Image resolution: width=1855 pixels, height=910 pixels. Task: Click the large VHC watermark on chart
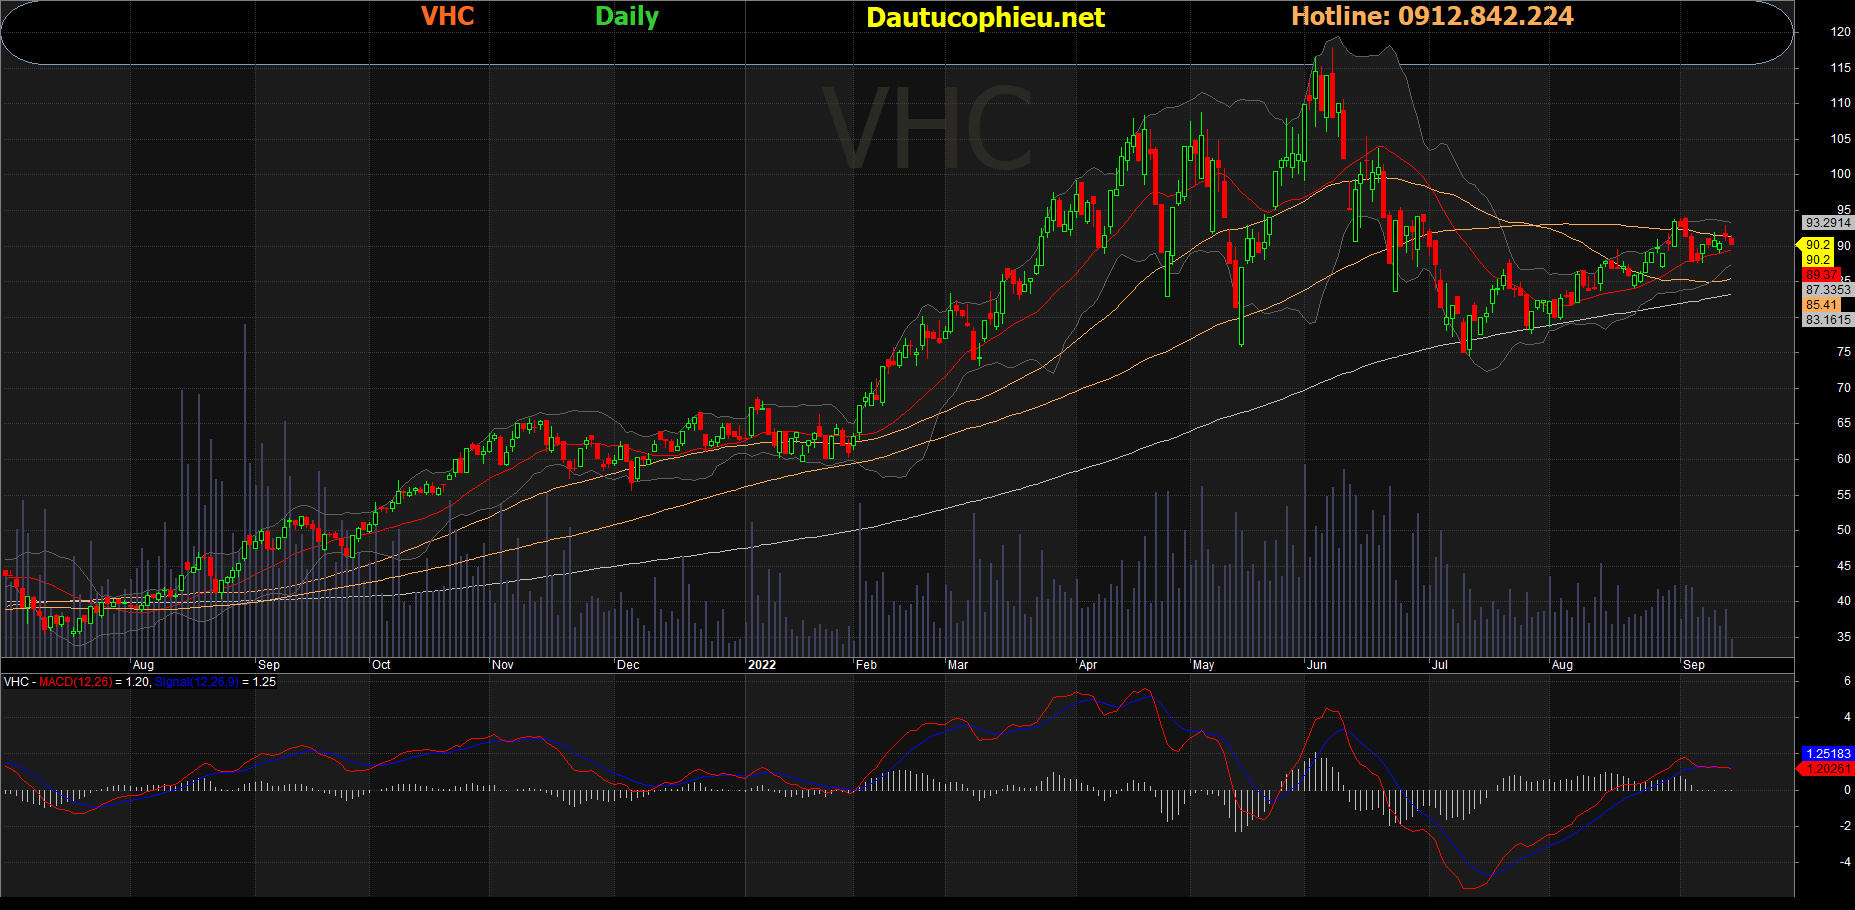(x=928, y=130)
